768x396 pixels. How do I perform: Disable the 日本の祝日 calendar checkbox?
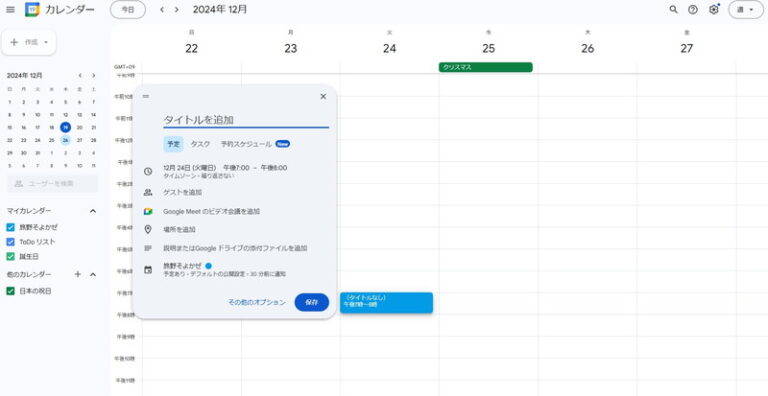tap(10, 291)
